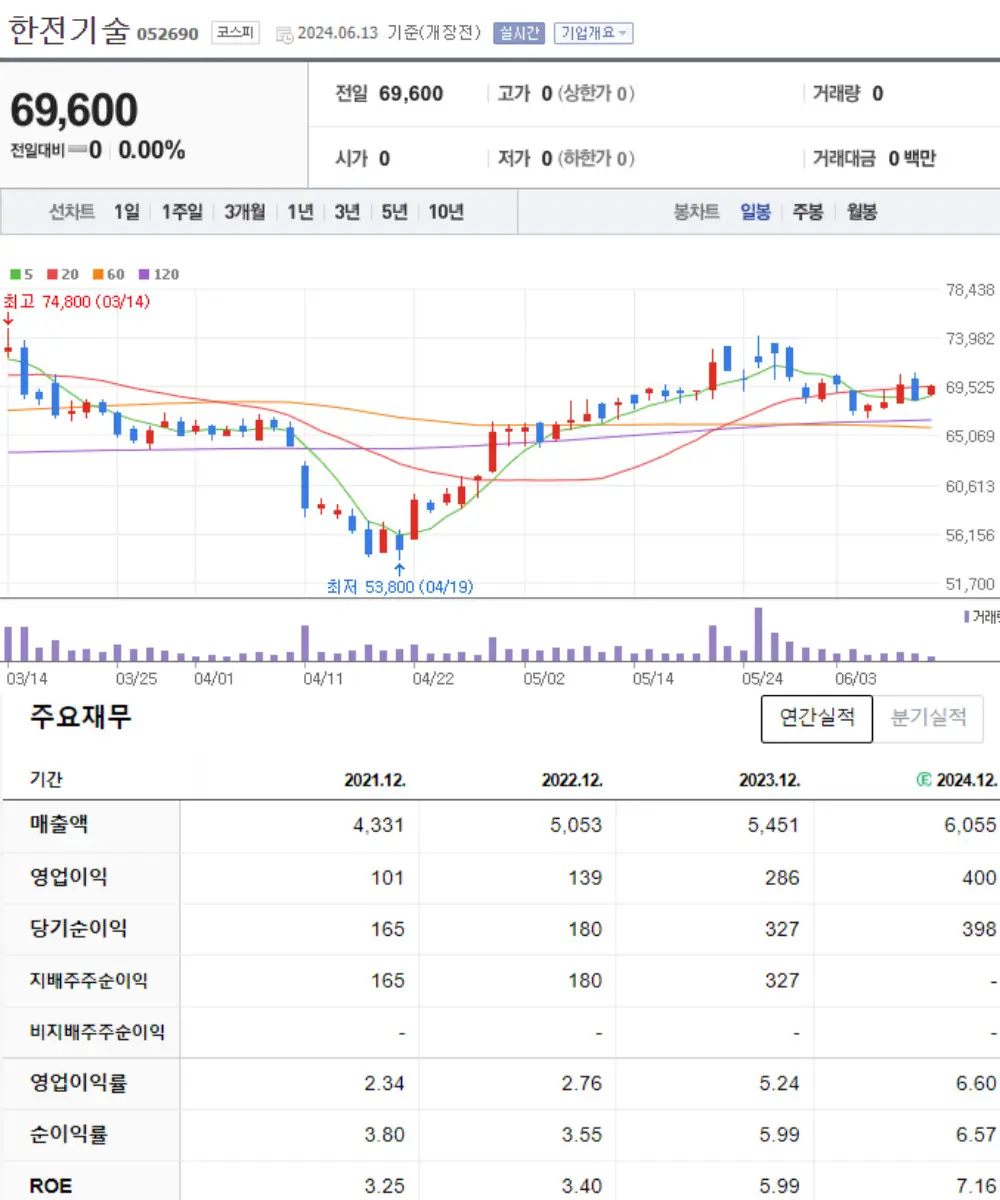Click the 2022 영업이익률 value 2.76

[x=581, y=1083]
